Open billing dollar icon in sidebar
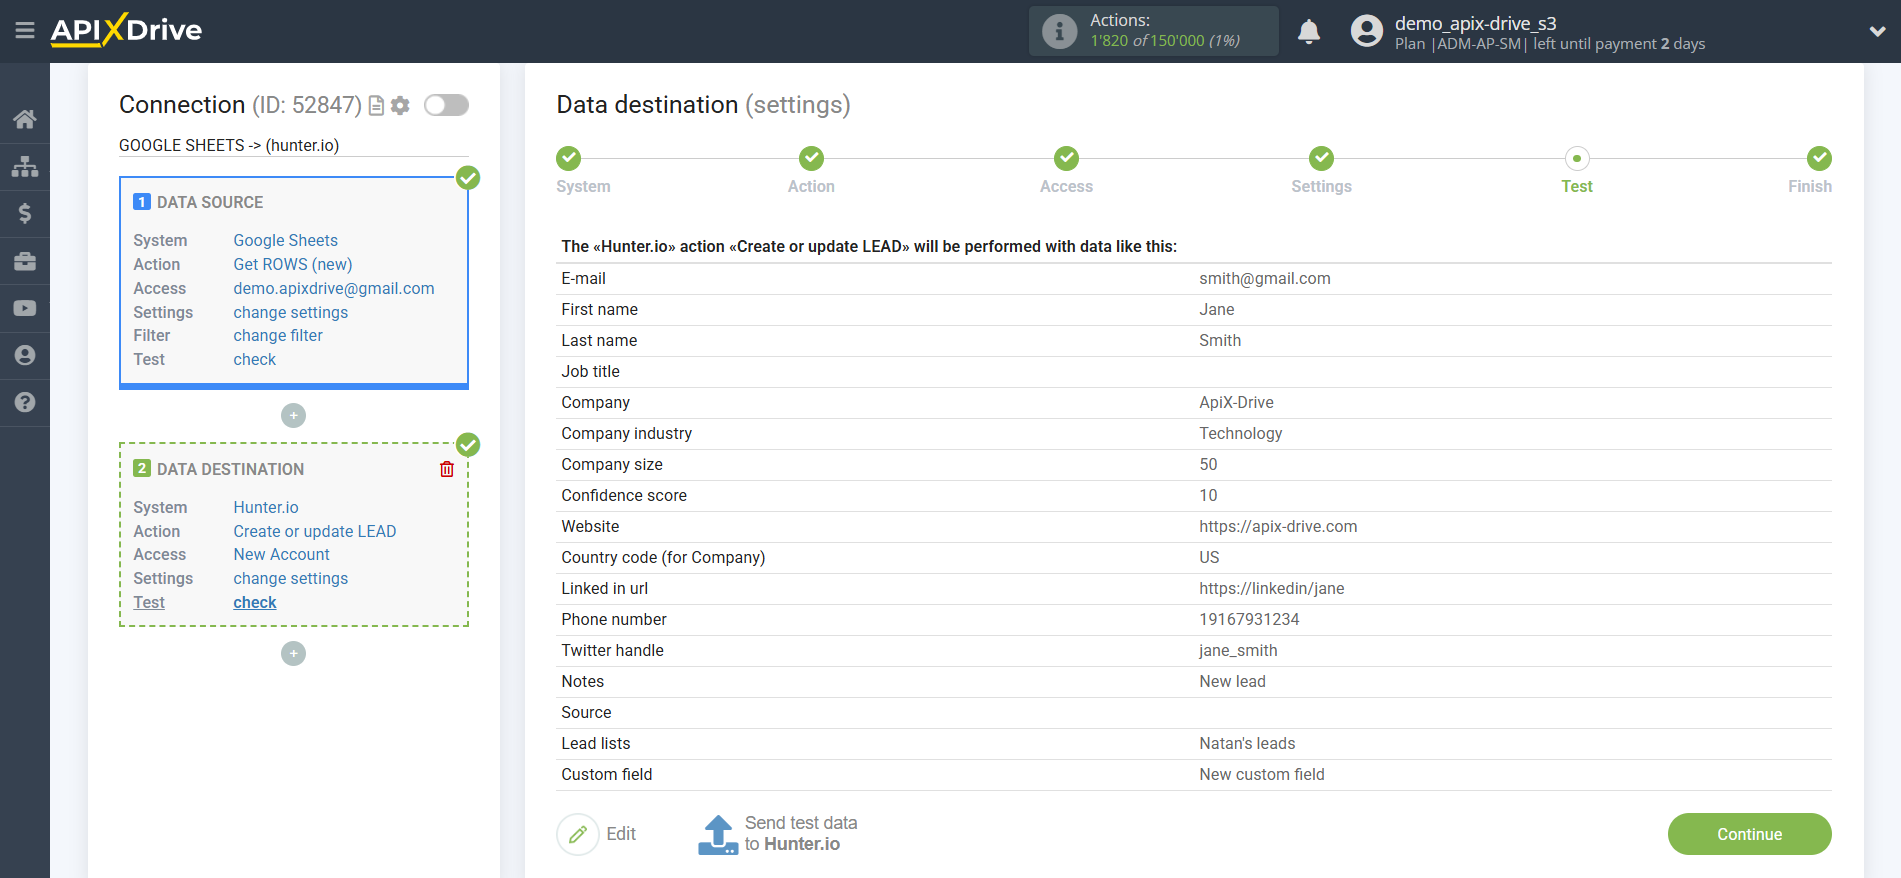The height and width of the screenshot is (878, 1901). pyautogui.click(x=25, y=213)
